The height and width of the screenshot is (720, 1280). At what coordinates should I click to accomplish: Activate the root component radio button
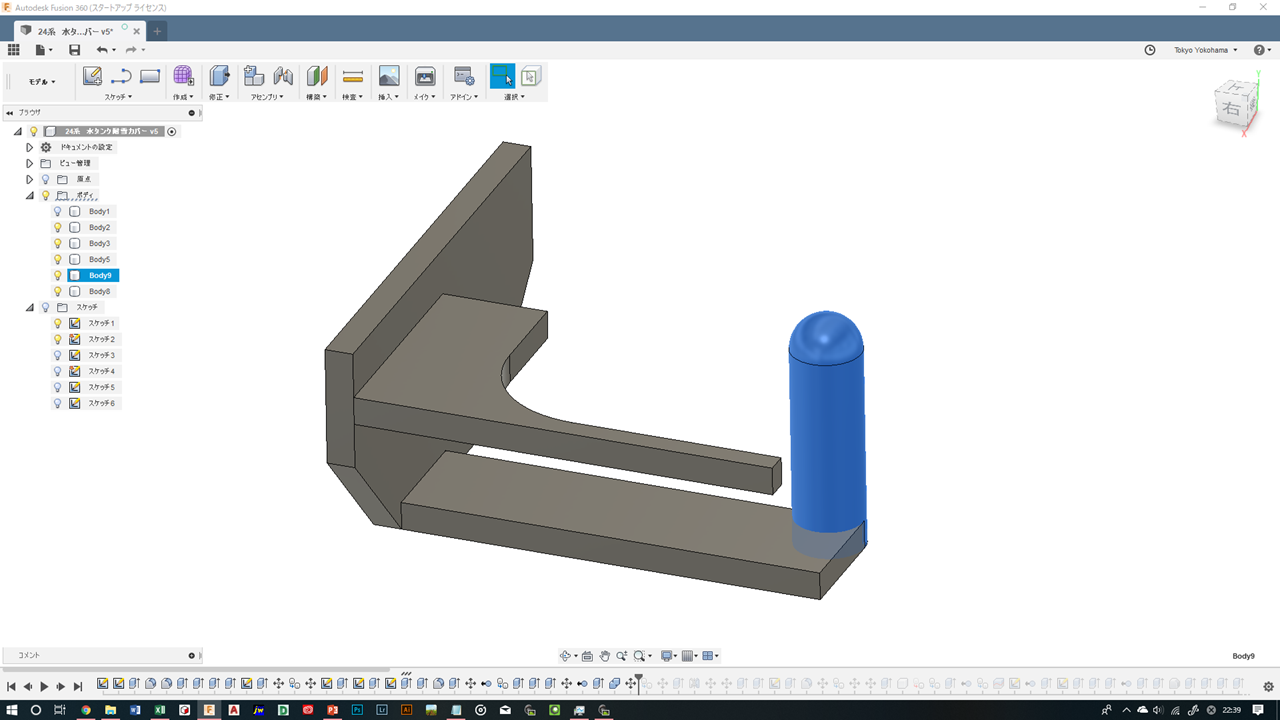click(x=172, y=131)
